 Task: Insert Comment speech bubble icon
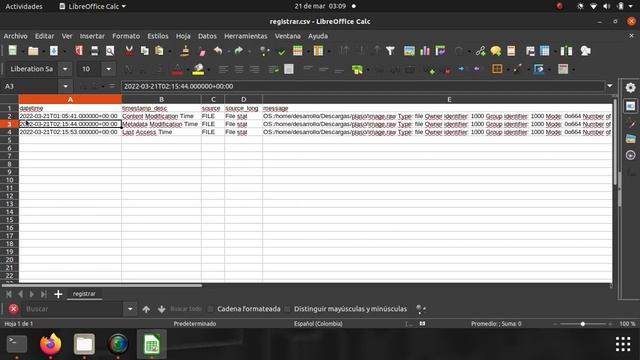tap(496, 51)
